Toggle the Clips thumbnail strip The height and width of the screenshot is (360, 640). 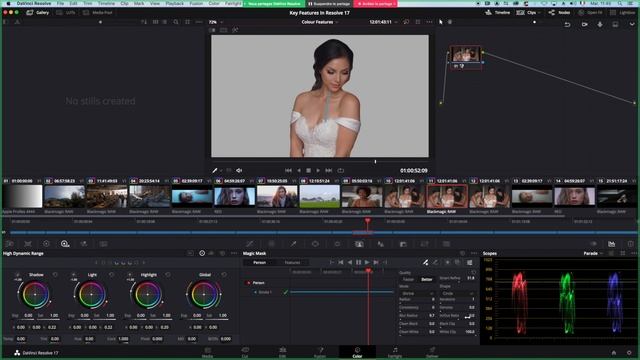527,13
